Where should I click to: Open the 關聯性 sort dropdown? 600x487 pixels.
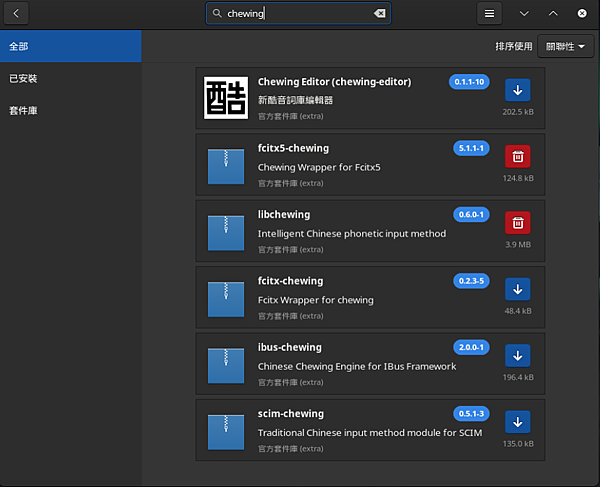[565, 46]
